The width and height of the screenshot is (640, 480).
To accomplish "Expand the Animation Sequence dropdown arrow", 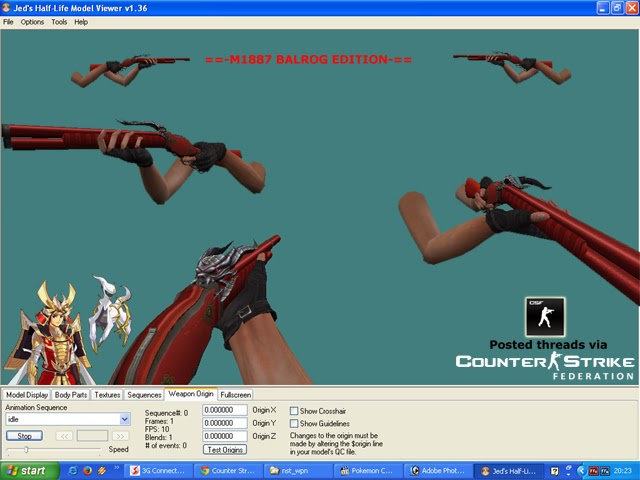I will [124, 419].
